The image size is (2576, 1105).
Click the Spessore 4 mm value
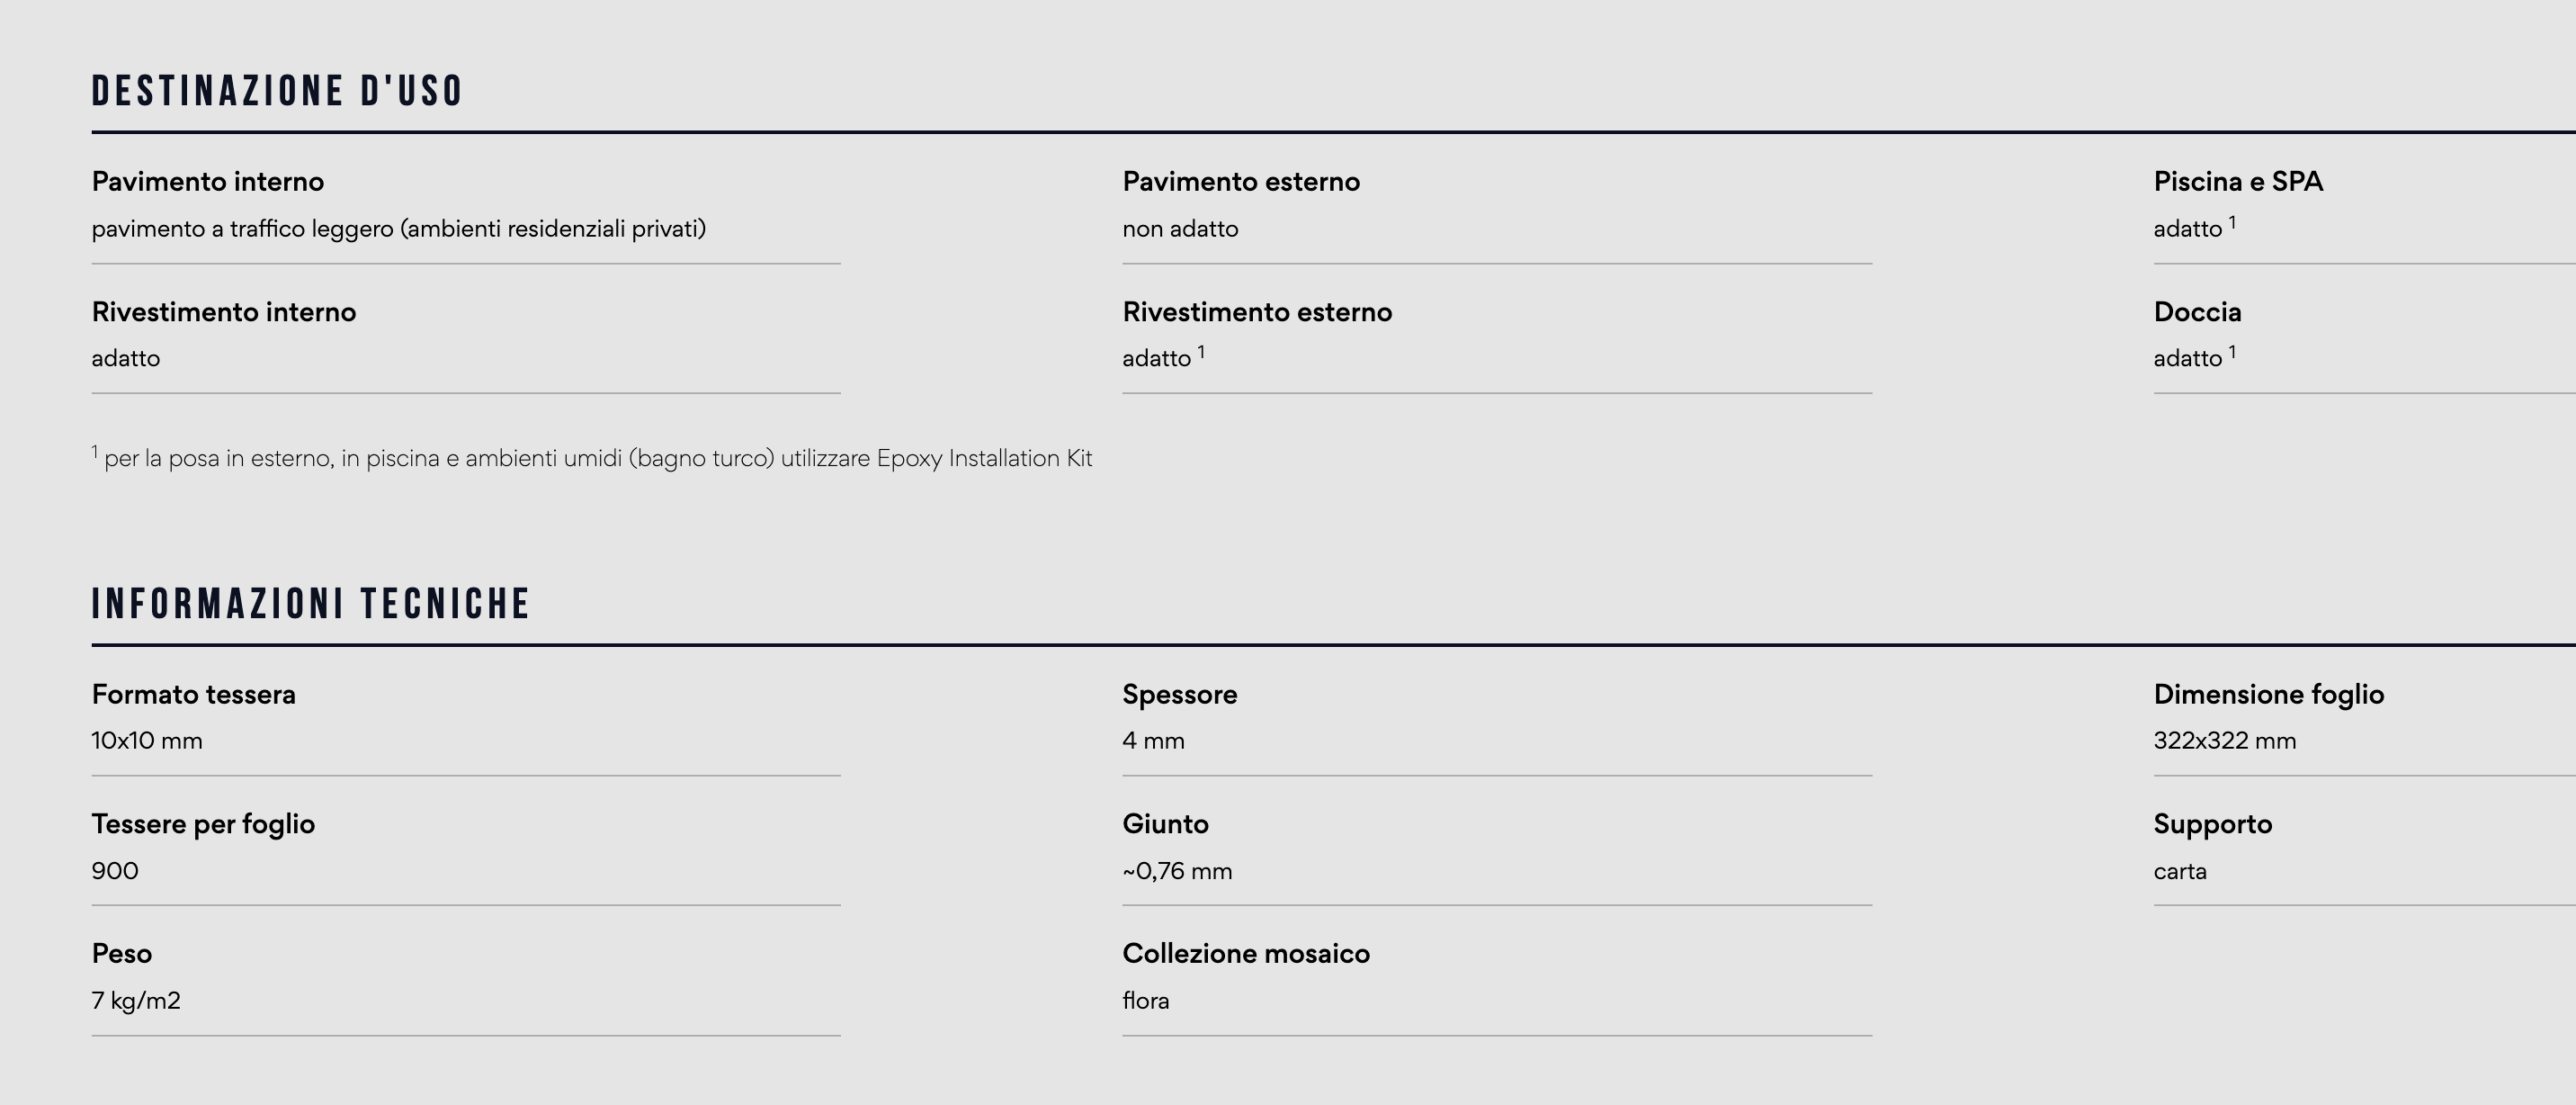tap(1153, 741)
